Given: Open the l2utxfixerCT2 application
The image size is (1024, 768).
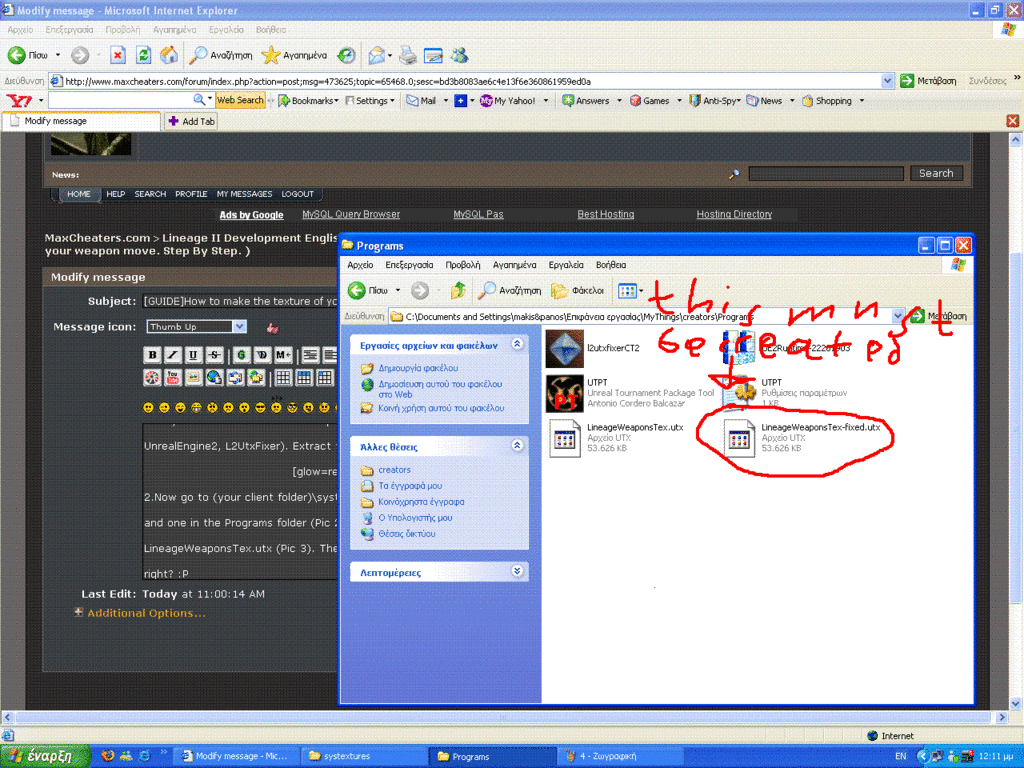Looking at the screenshot, I should pyautogui.click(x=565, y=348).
